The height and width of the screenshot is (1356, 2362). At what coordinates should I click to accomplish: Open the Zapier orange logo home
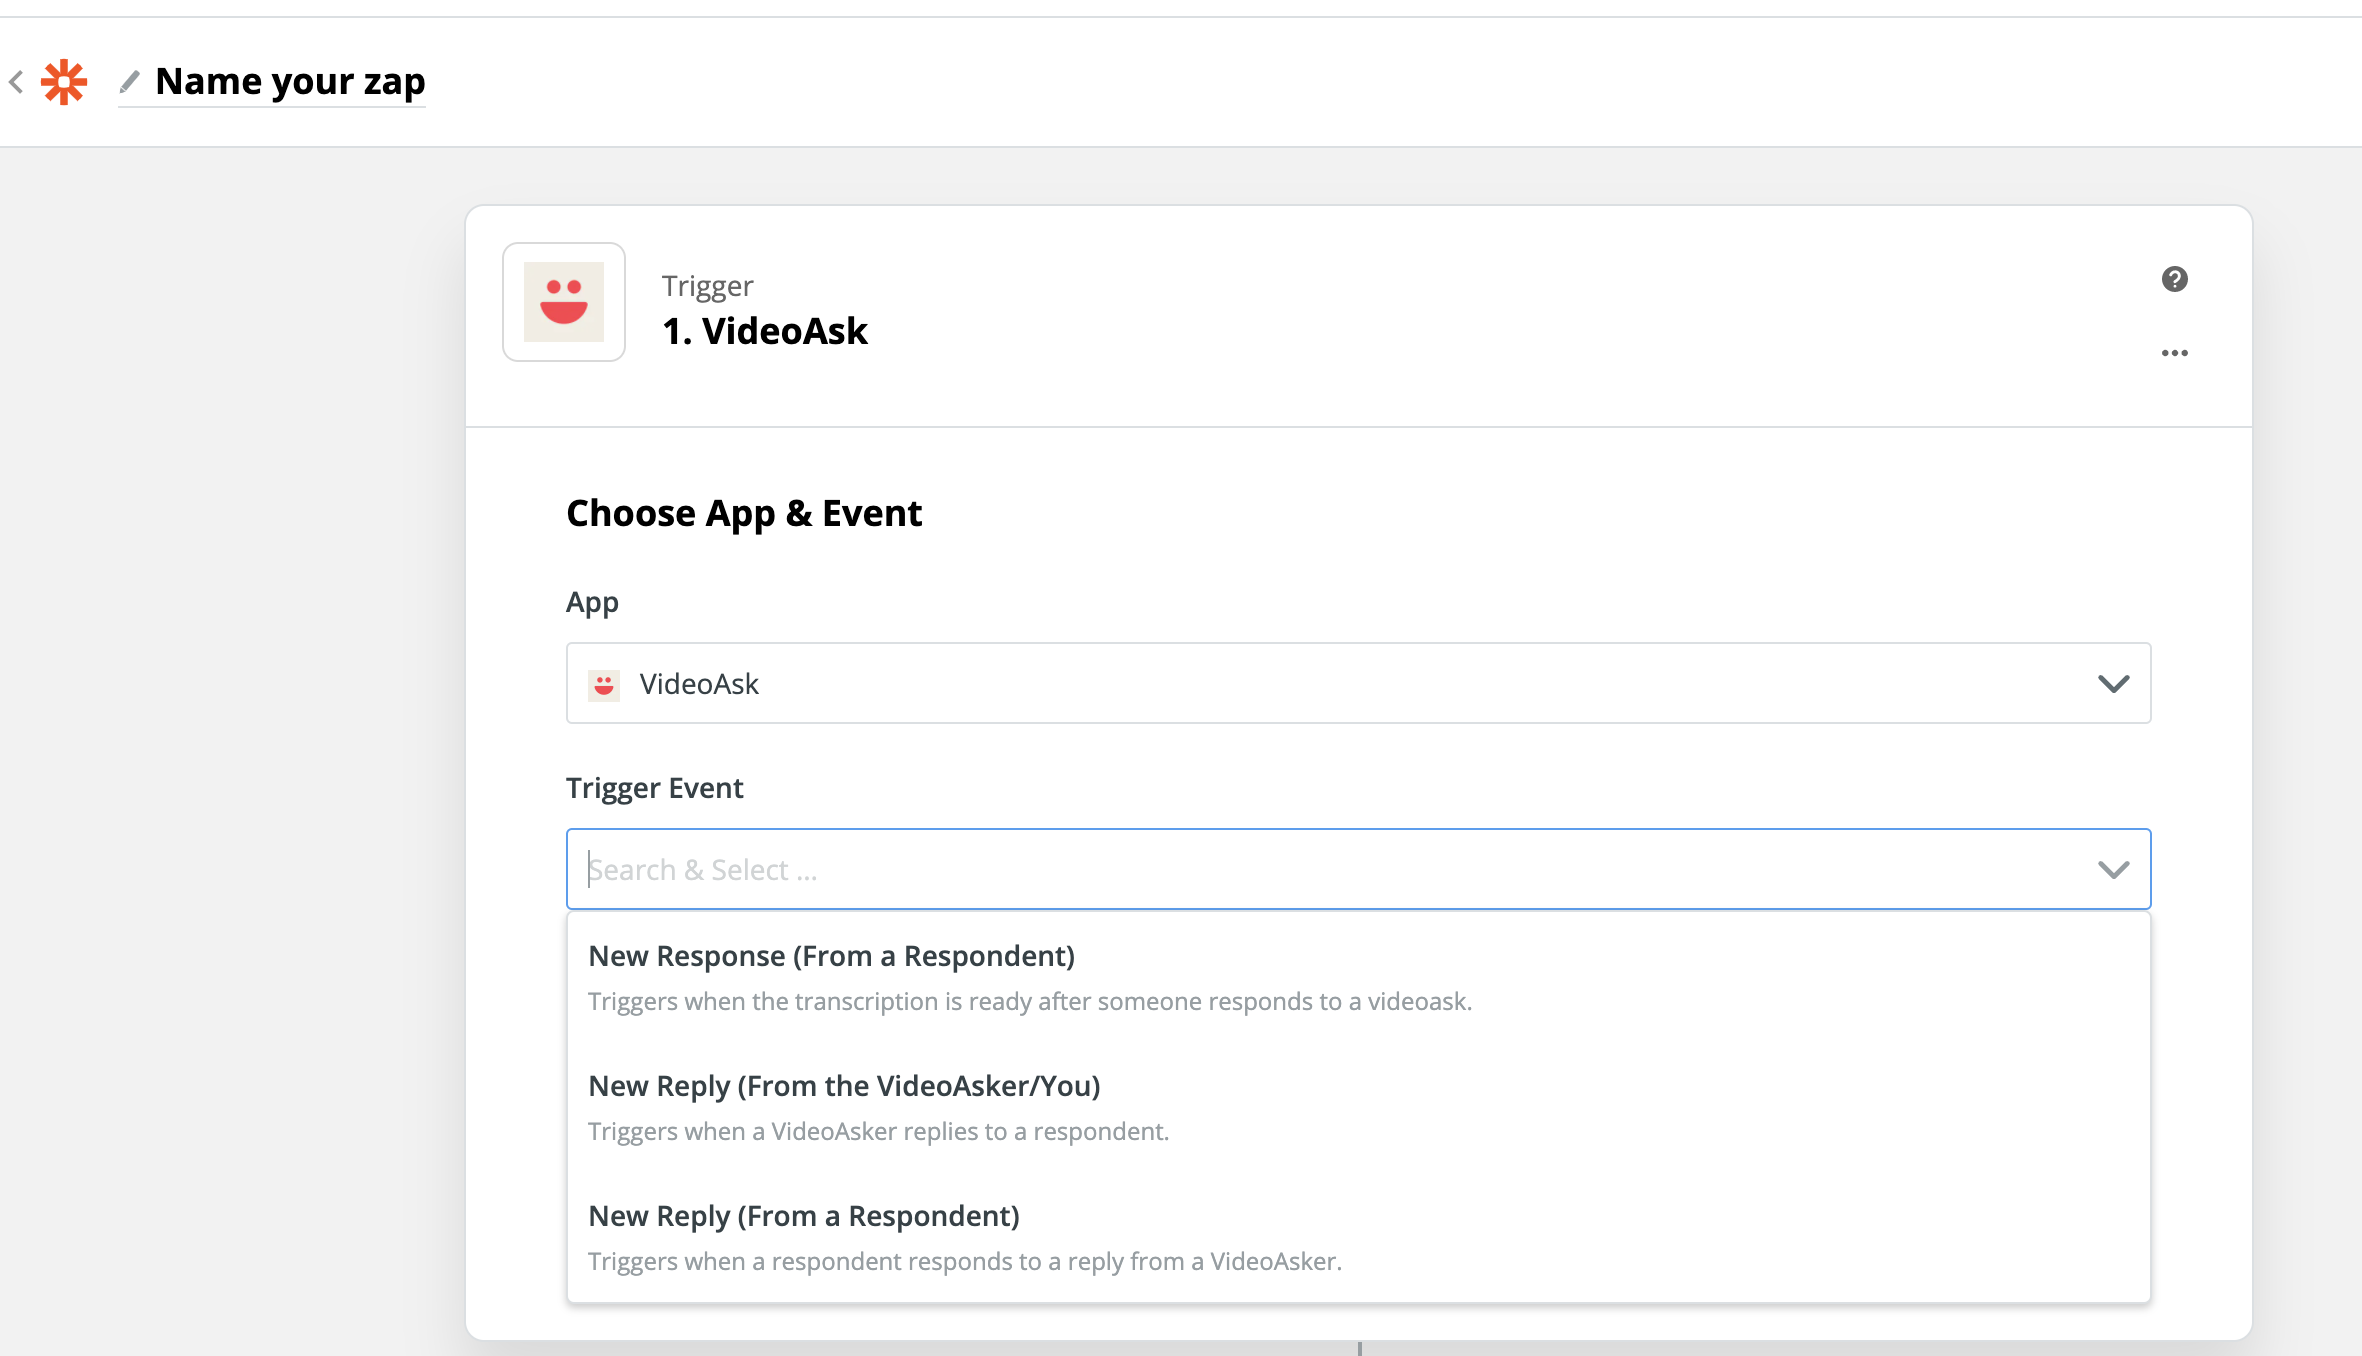[64, 82]
